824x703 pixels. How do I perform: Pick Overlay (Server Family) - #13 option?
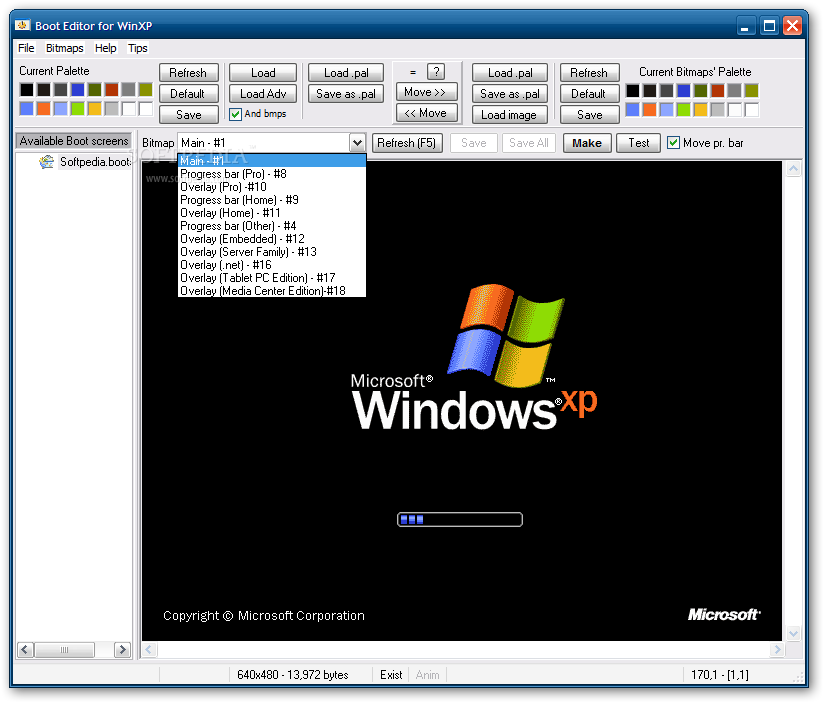[272, 252]
